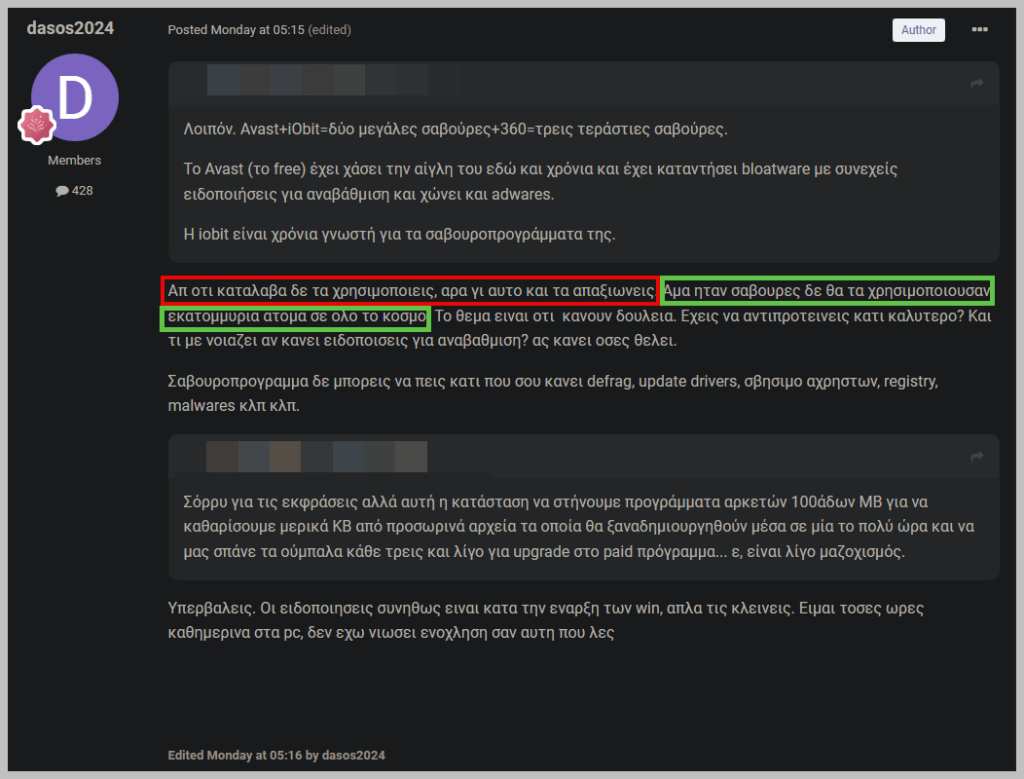
Task: Click the first quote text about Avast+iObit
Action: [x=456, y=129]
